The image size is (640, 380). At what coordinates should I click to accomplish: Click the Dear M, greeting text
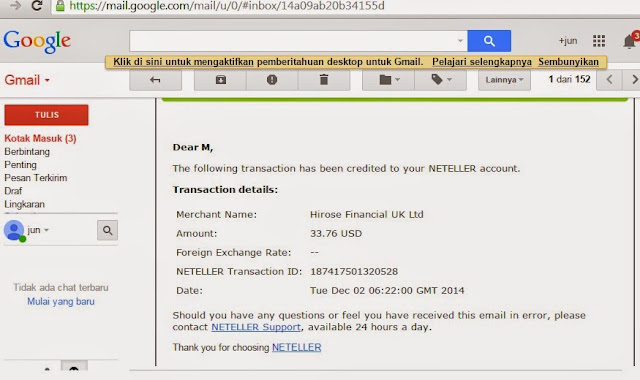193,147
